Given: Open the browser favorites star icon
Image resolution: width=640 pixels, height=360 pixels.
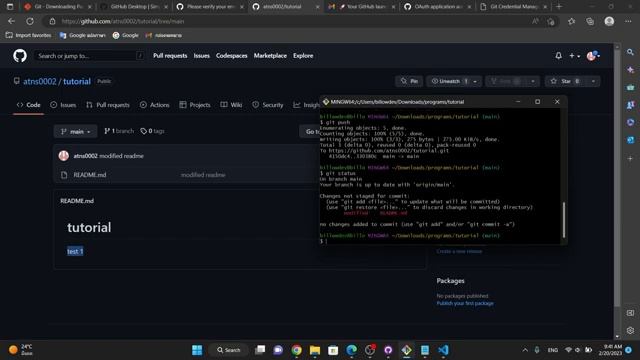Looking at the screenshot, I should point(571,21).
